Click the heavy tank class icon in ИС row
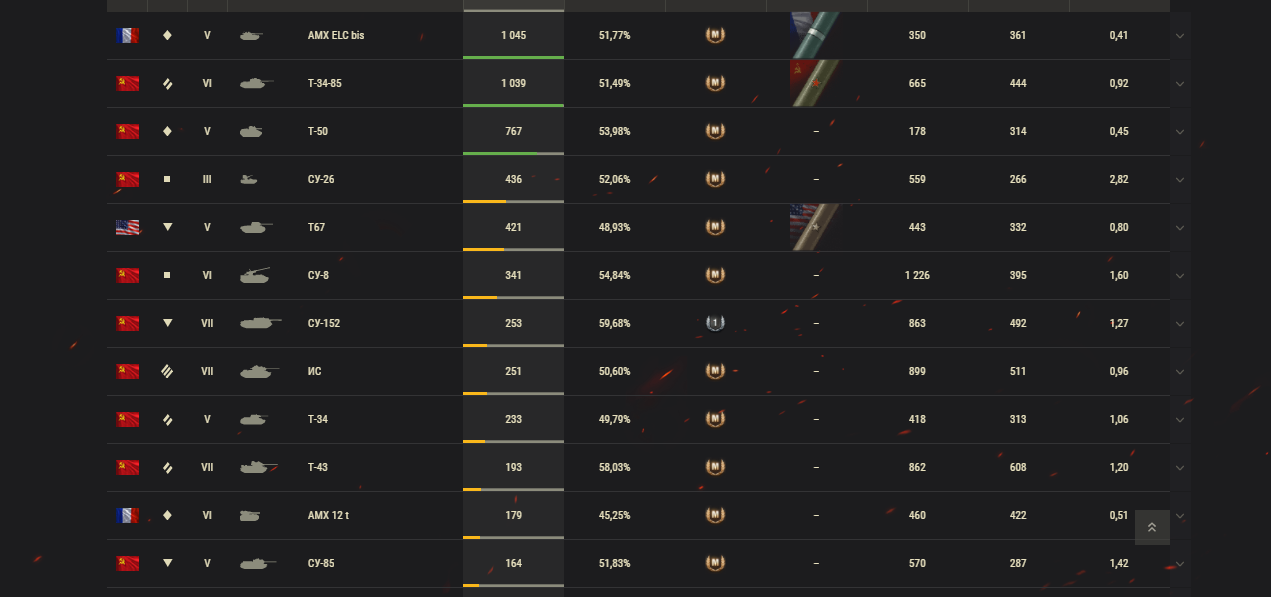 pyautogui.click(x=167, y=371)
